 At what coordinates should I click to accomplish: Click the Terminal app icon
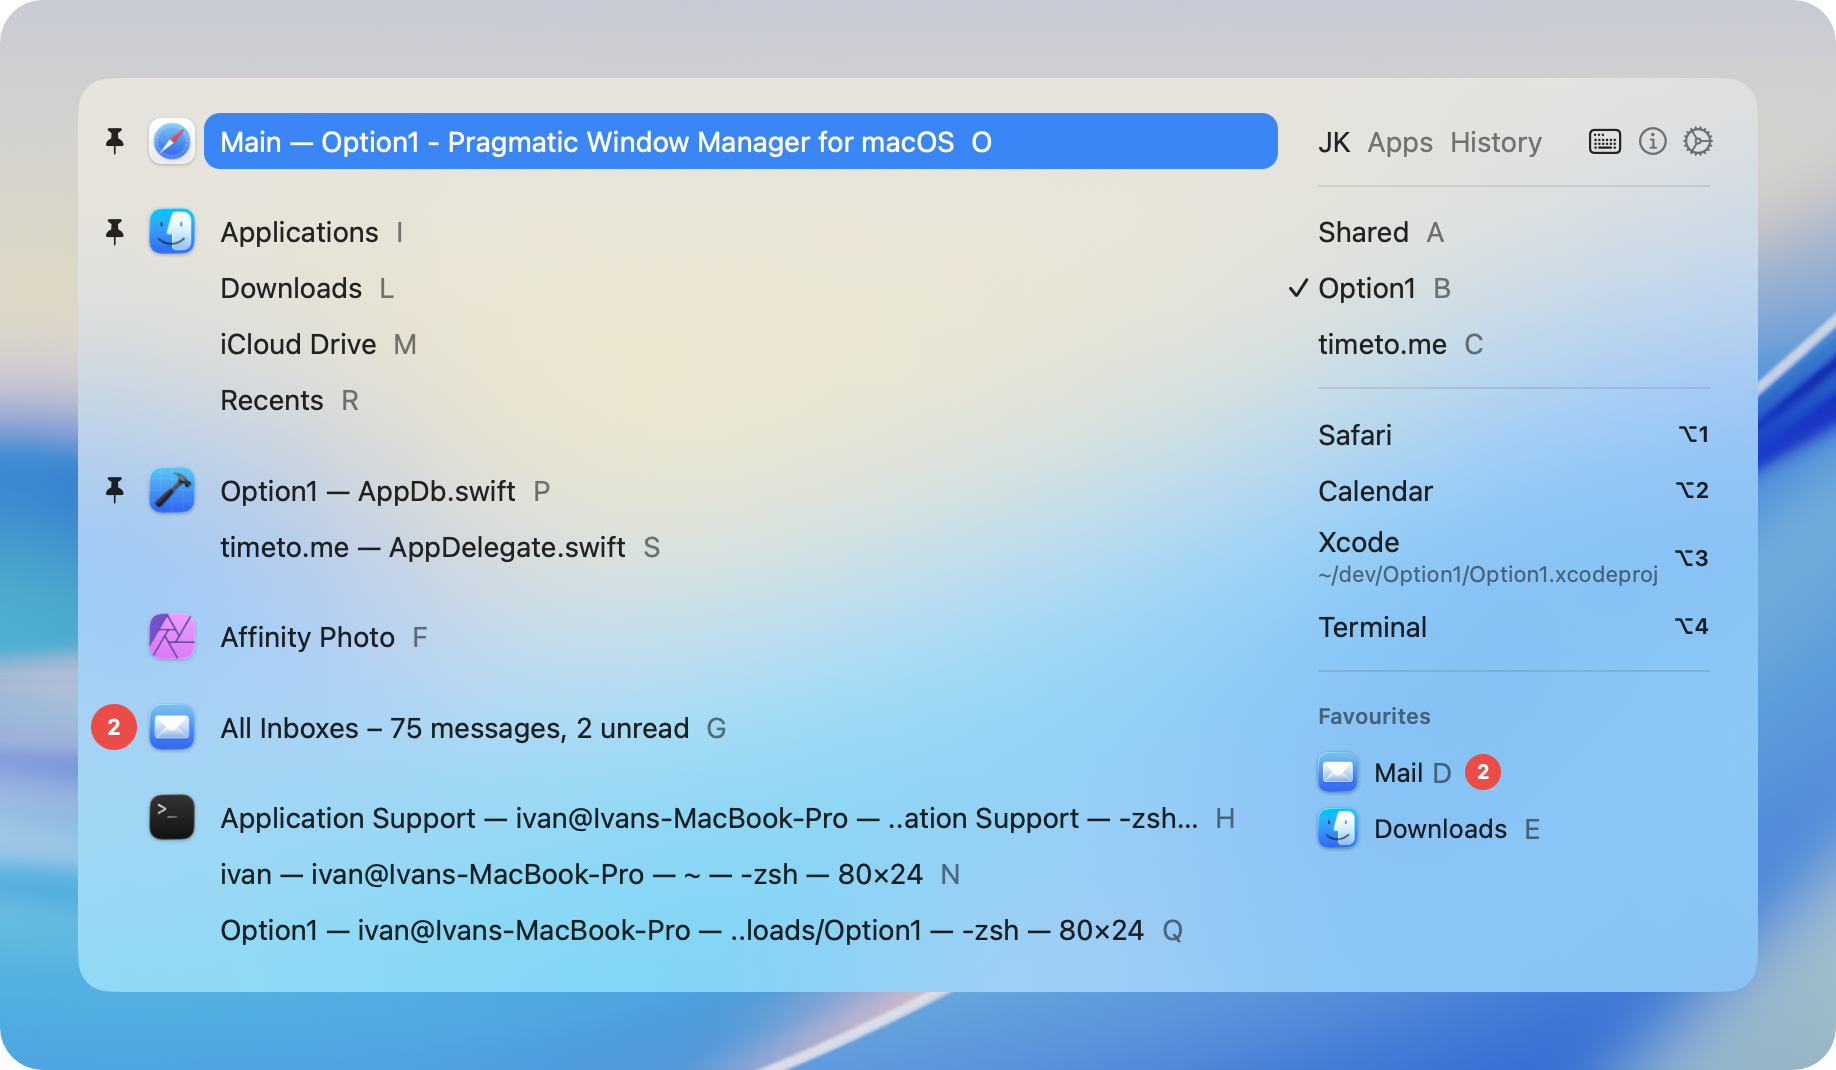(x=172, y=818)
